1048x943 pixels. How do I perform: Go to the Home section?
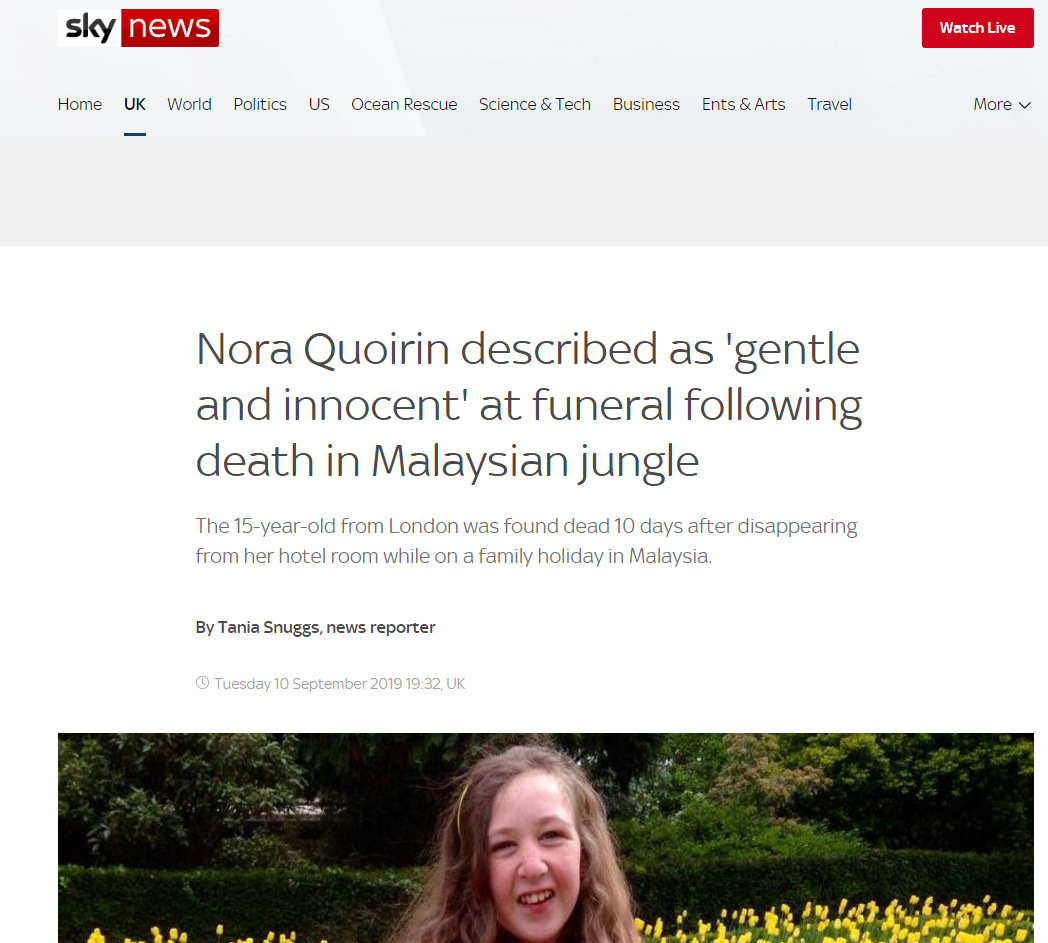coord(80,104)
